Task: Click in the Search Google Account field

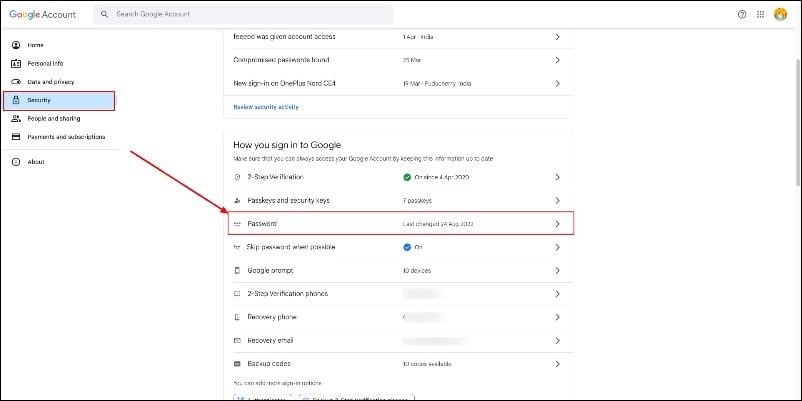Action: click(x=243, y=14)
